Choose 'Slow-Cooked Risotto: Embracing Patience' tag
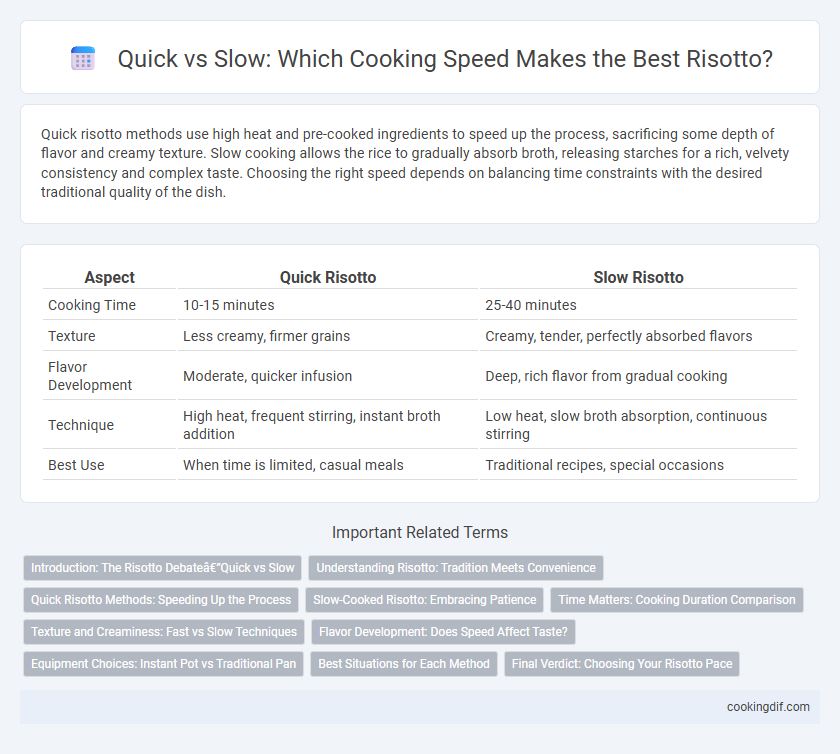 tap(424, 600)
